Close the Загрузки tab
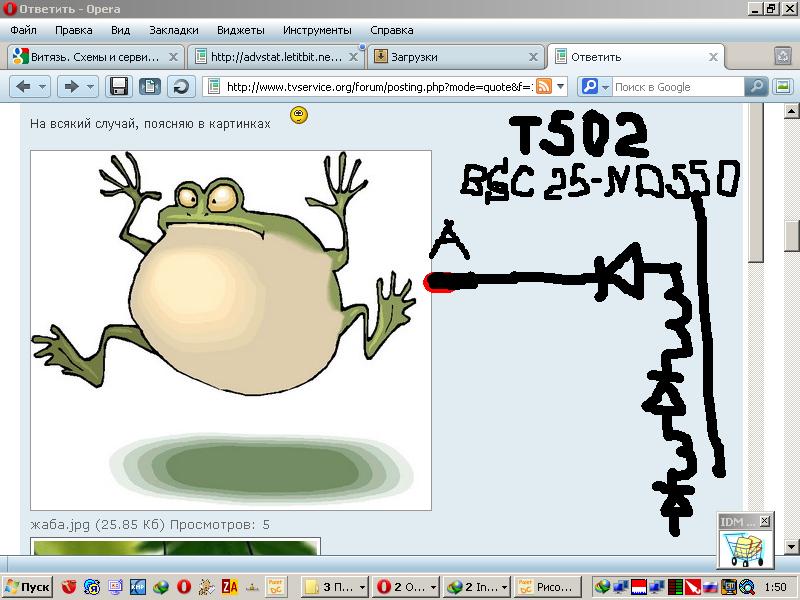 click(534, 57)
